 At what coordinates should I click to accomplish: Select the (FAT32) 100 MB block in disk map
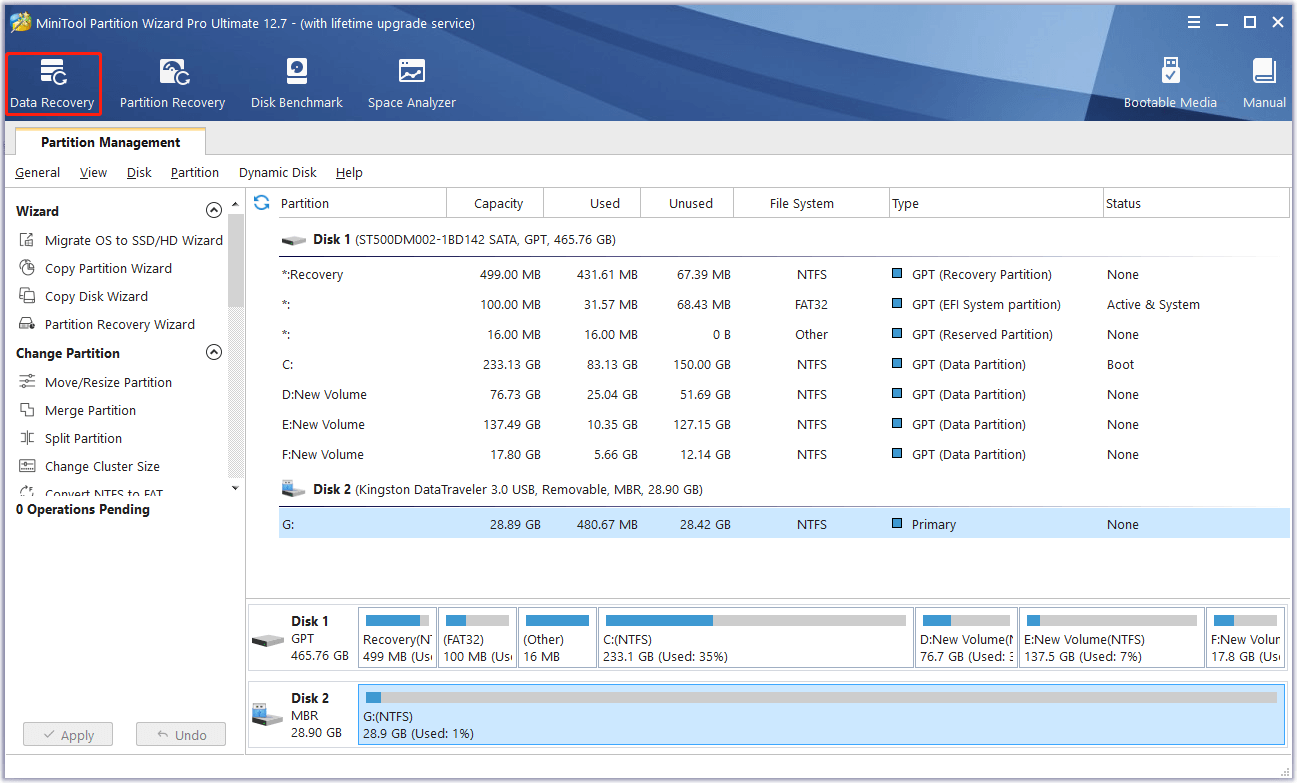click(x=478, y=638)
